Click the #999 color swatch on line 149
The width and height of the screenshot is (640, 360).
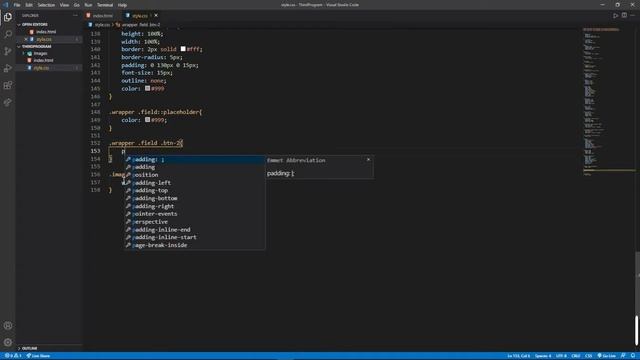(x=148, y=120)
